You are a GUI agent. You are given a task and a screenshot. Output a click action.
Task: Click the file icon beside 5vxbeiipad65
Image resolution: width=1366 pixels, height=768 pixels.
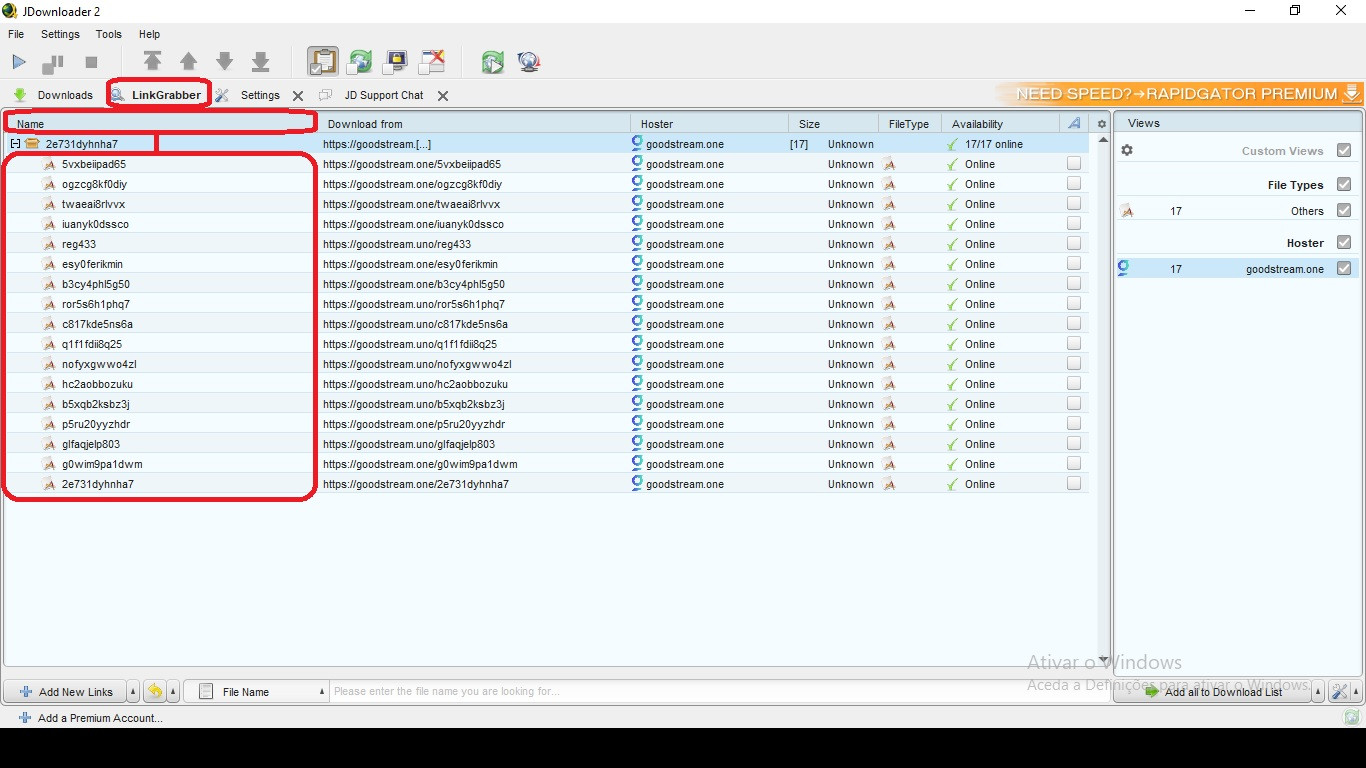pos(49,164)
